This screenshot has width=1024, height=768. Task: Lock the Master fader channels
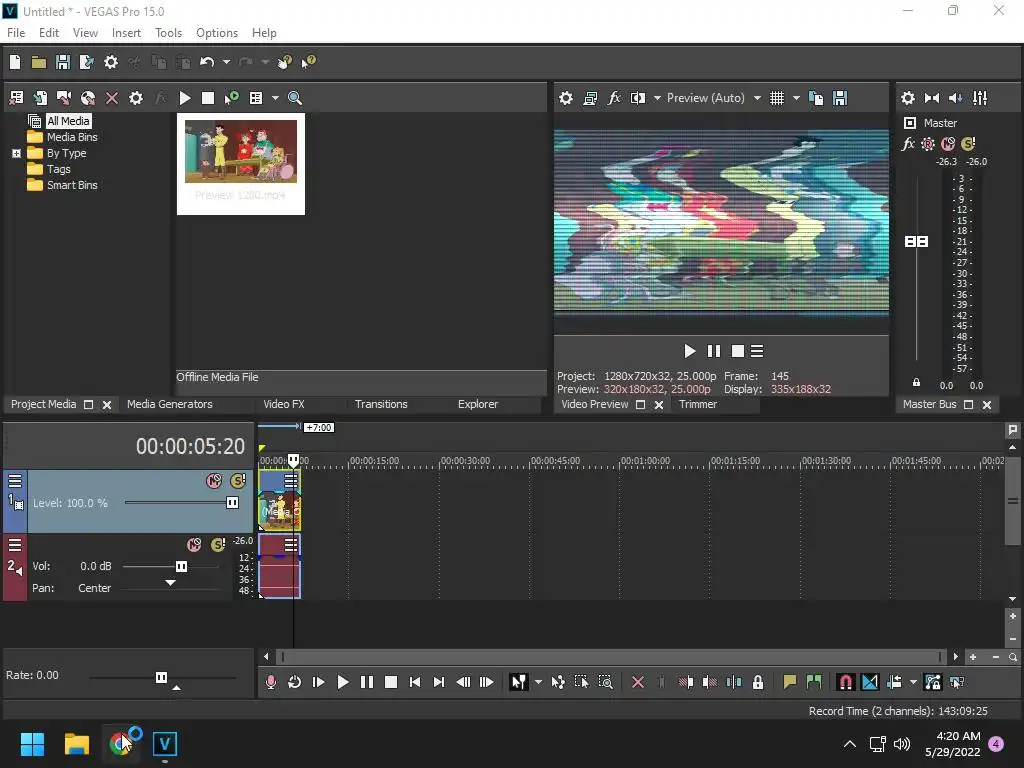point(916,383)
